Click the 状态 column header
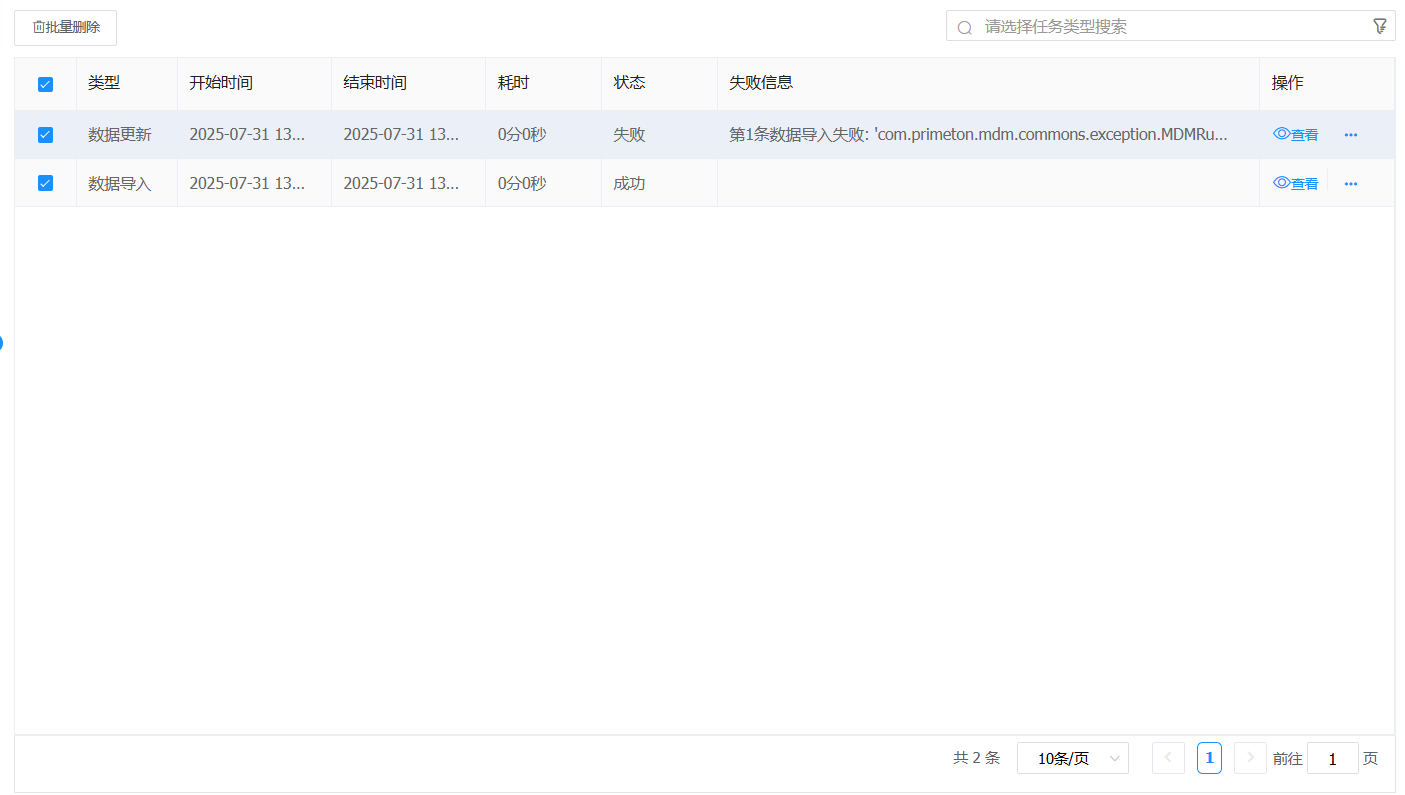The image size is (1405, 795). click(x=629, y=83)
